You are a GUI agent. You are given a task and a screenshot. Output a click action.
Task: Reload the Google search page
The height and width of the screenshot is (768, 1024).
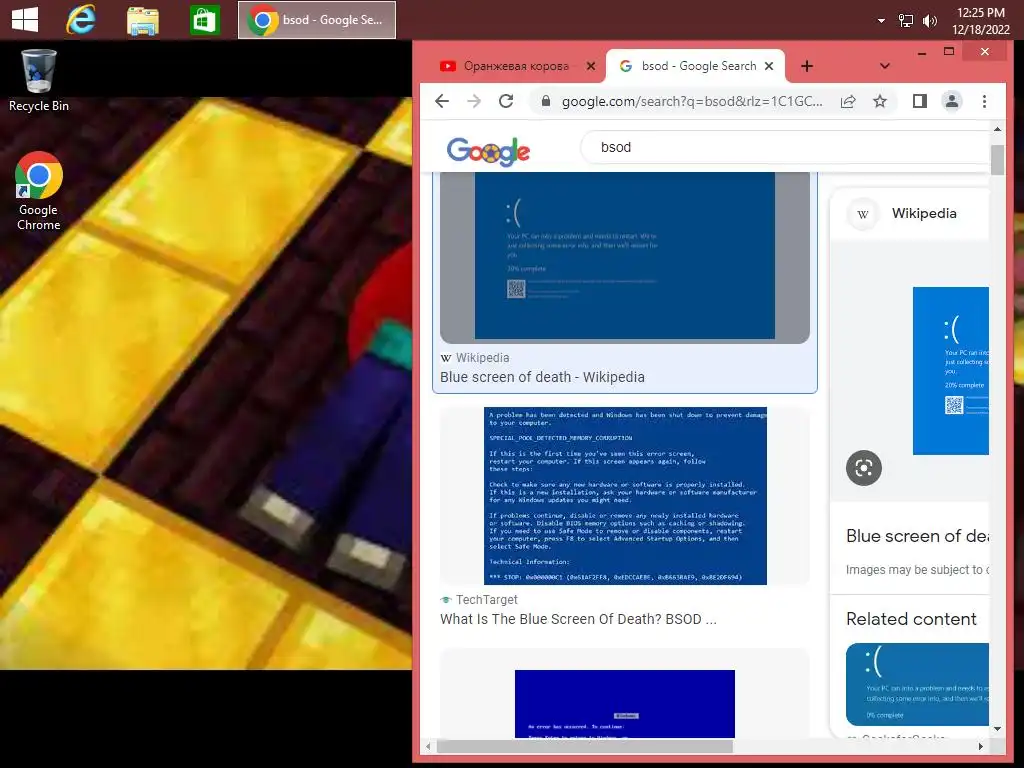(506, 101)
